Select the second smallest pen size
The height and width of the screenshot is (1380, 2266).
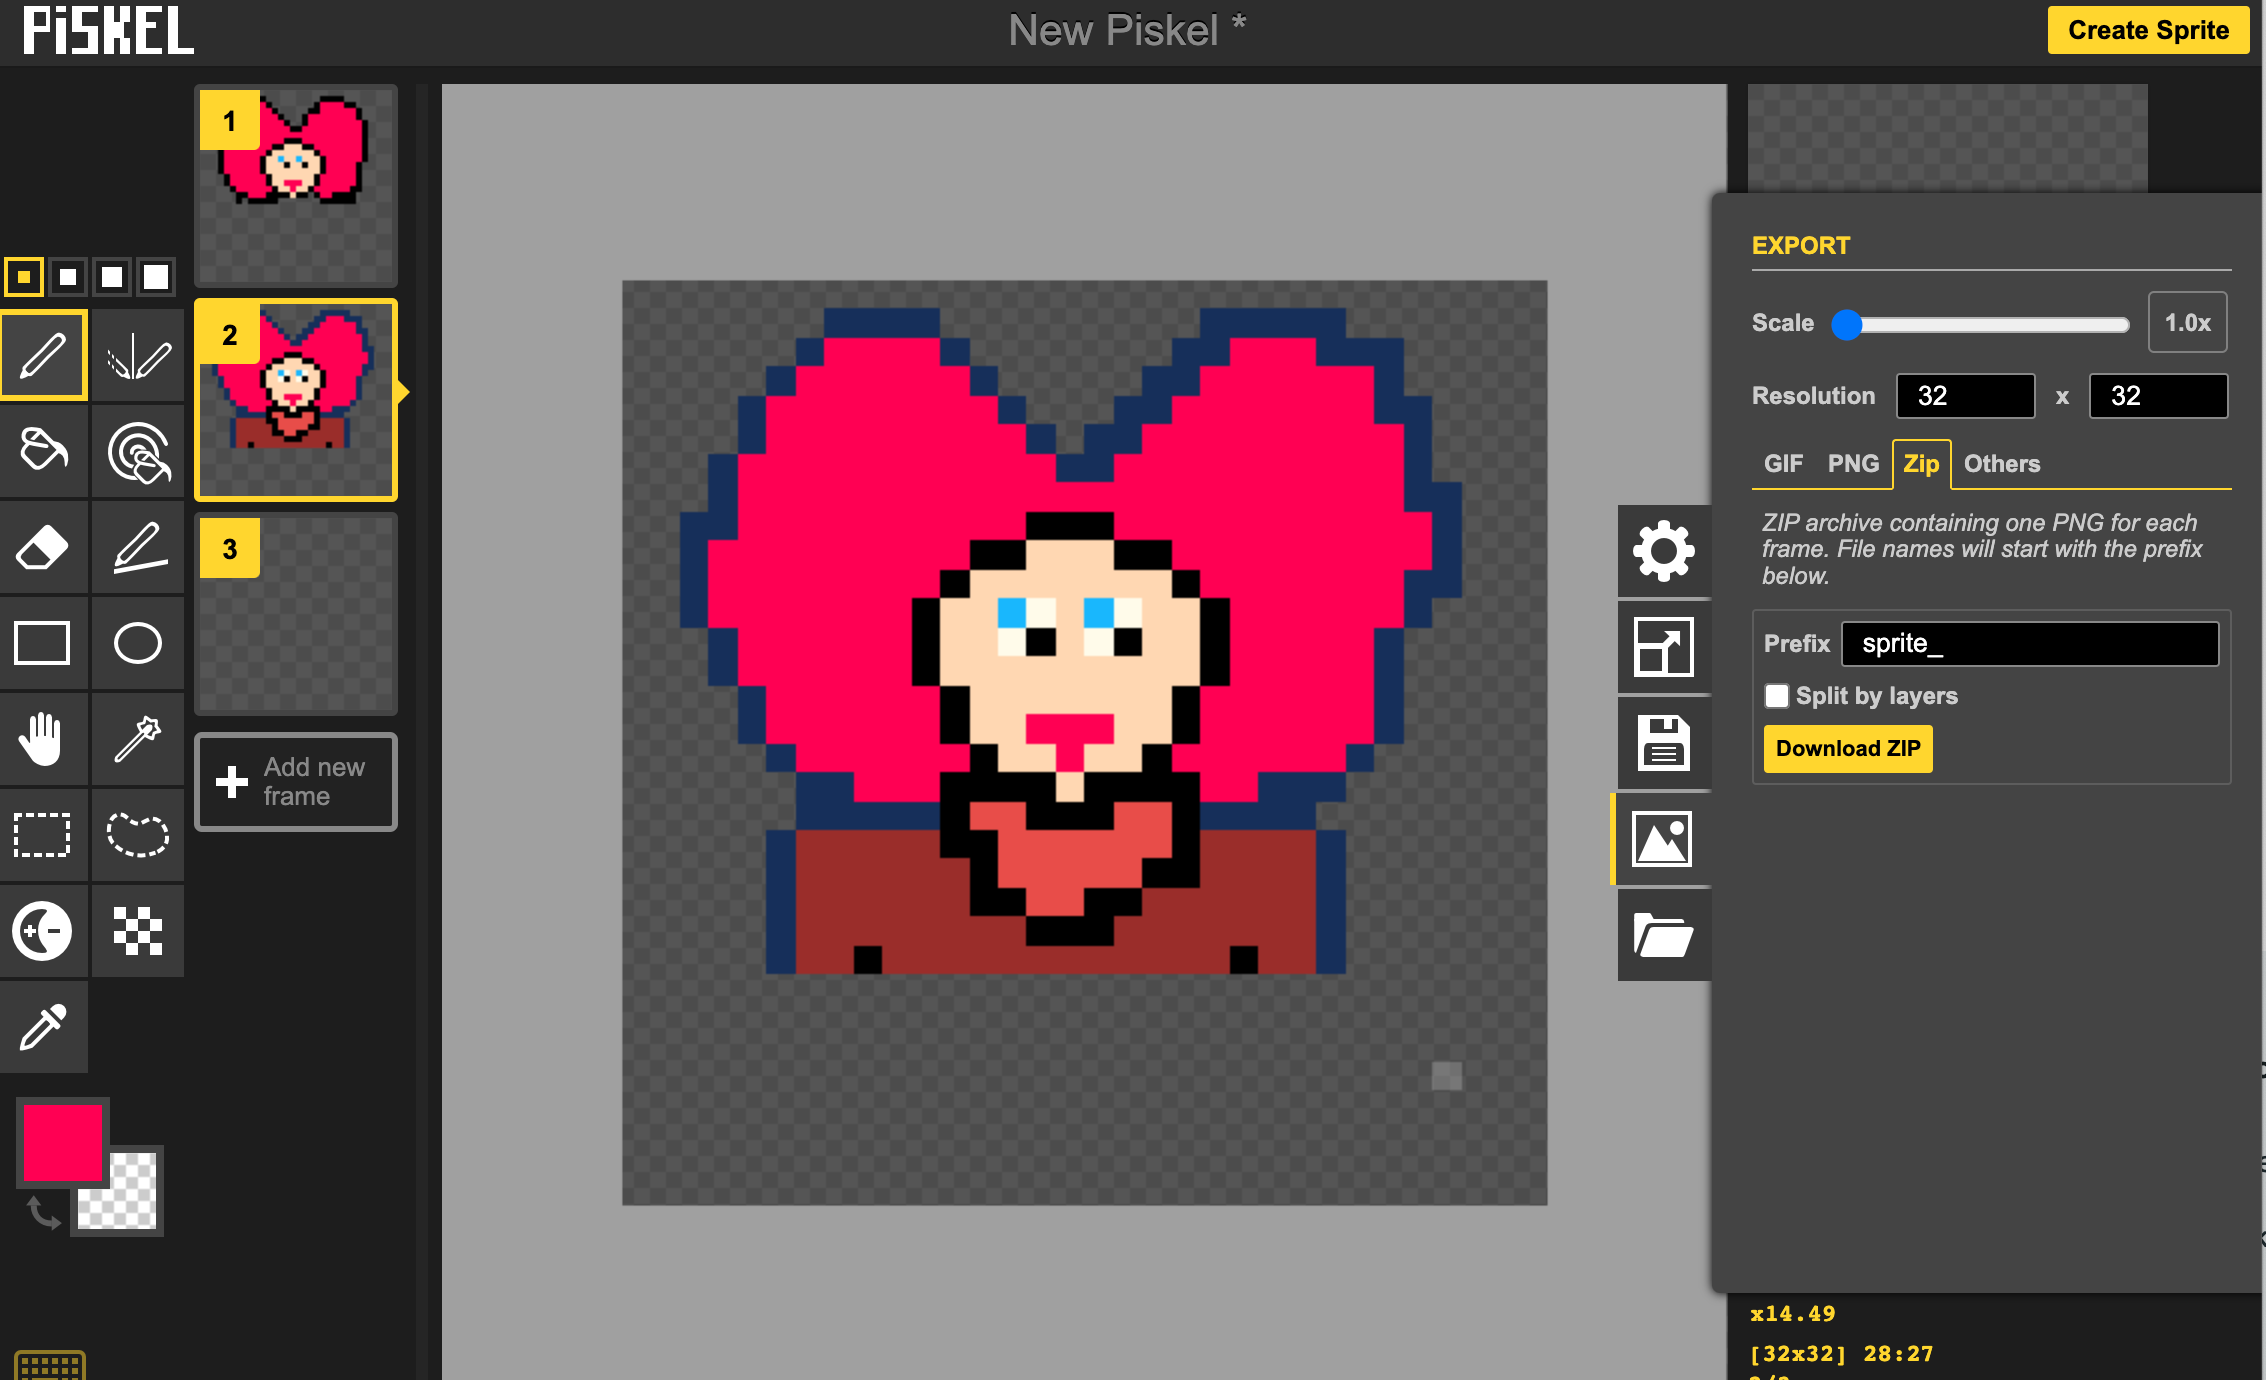click(x=68, y=277)
